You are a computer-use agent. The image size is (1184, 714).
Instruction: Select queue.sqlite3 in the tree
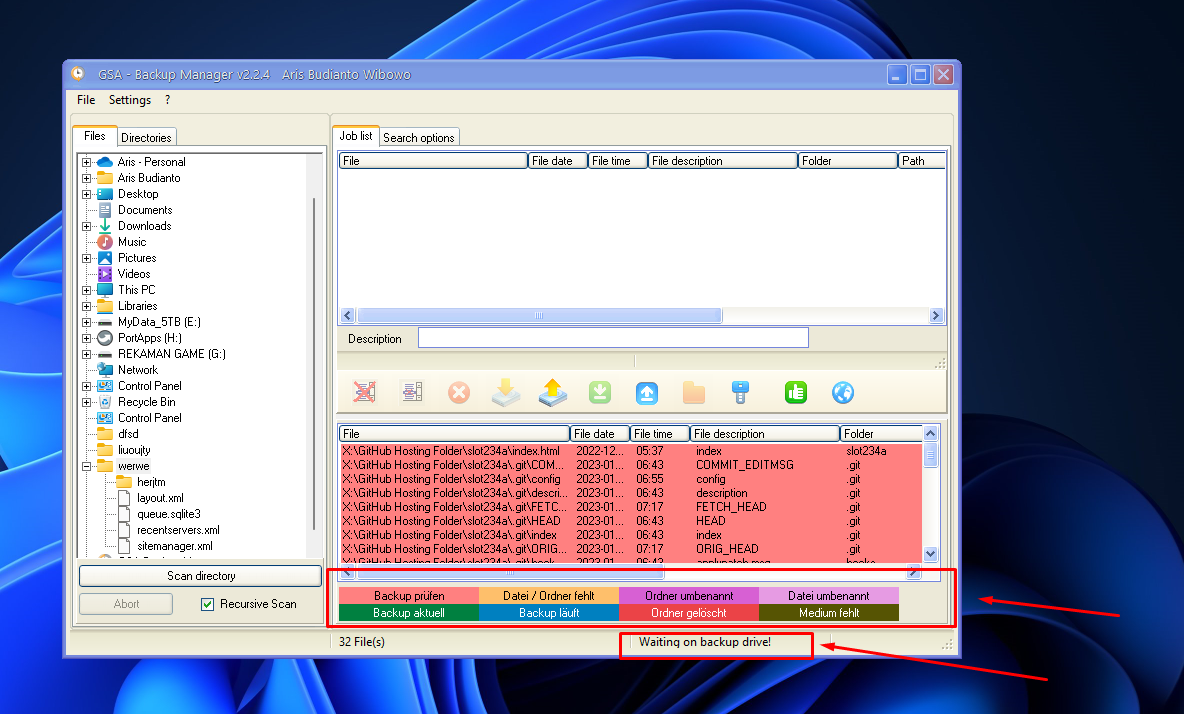168,514
